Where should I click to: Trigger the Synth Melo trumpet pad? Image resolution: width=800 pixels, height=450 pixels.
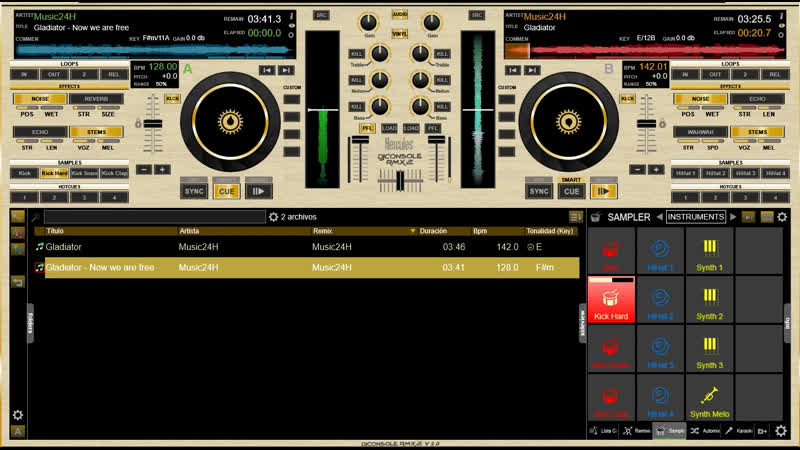[709, 397]
